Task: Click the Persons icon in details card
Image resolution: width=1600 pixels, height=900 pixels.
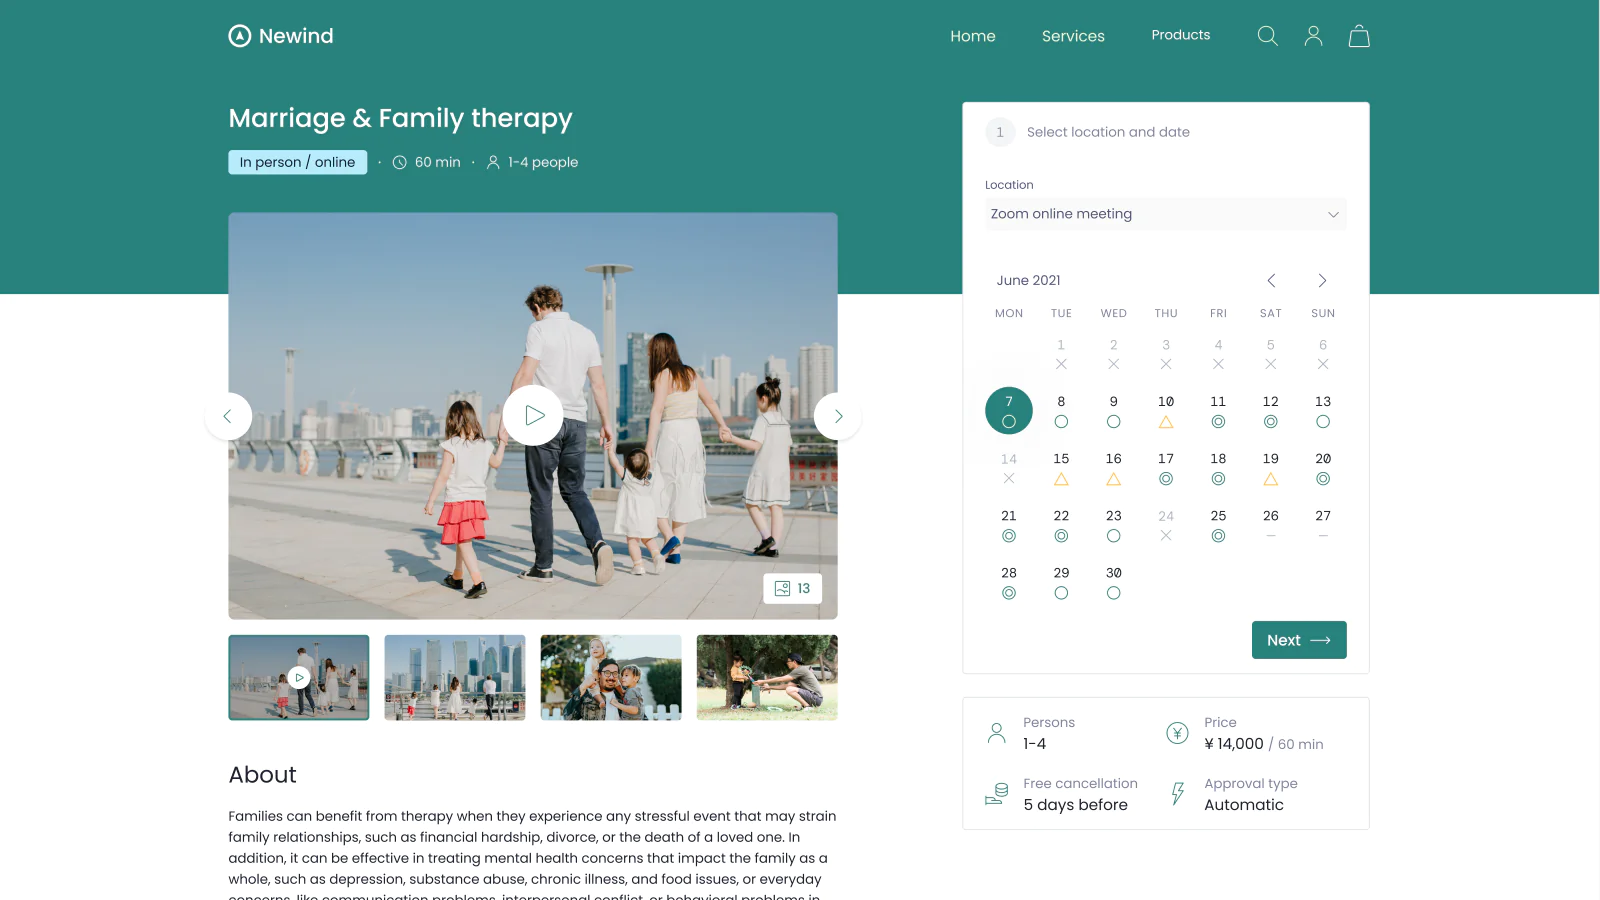Action: (x=996, y=733)
